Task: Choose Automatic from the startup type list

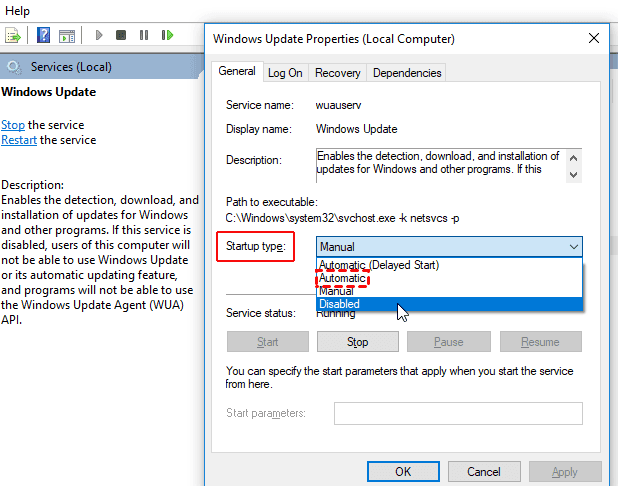Action: [x=449, y=278]
